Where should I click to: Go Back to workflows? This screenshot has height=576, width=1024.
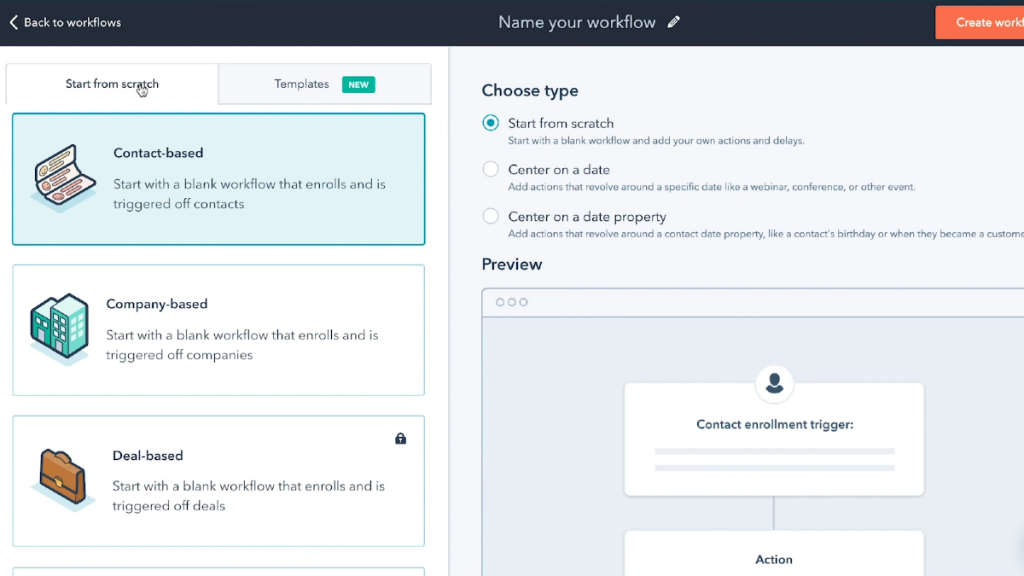coord(65,22)
